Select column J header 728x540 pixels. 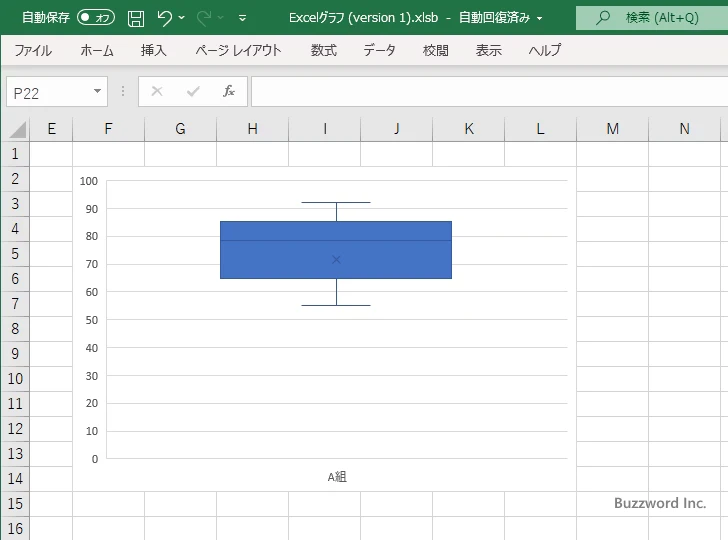(396, 129)
